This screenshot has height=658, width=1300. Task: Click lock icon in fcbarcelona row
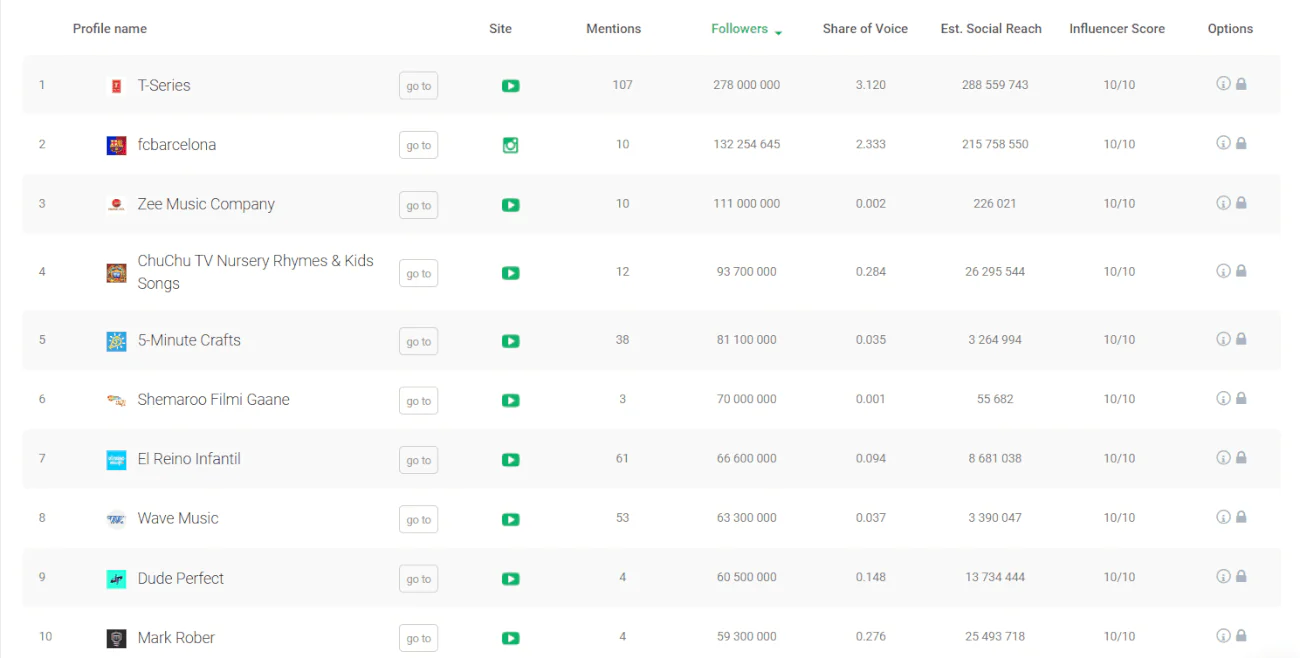point(1241,144)
